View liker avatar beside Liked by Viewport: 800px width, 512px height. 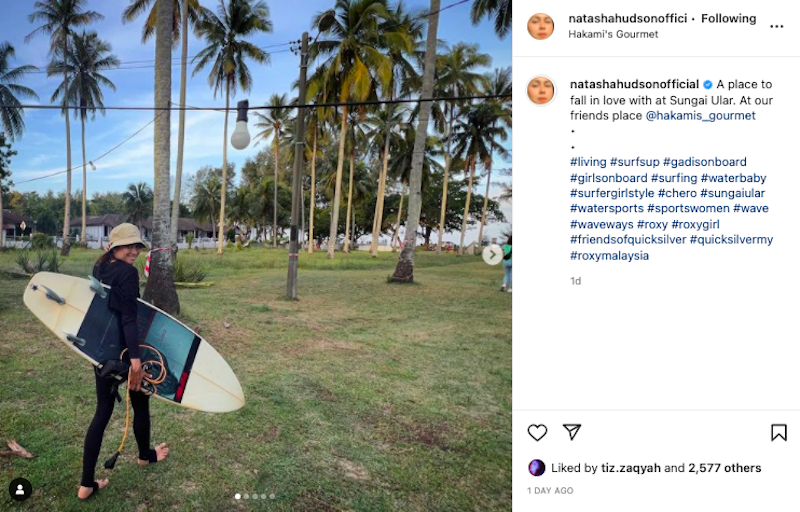536,468
